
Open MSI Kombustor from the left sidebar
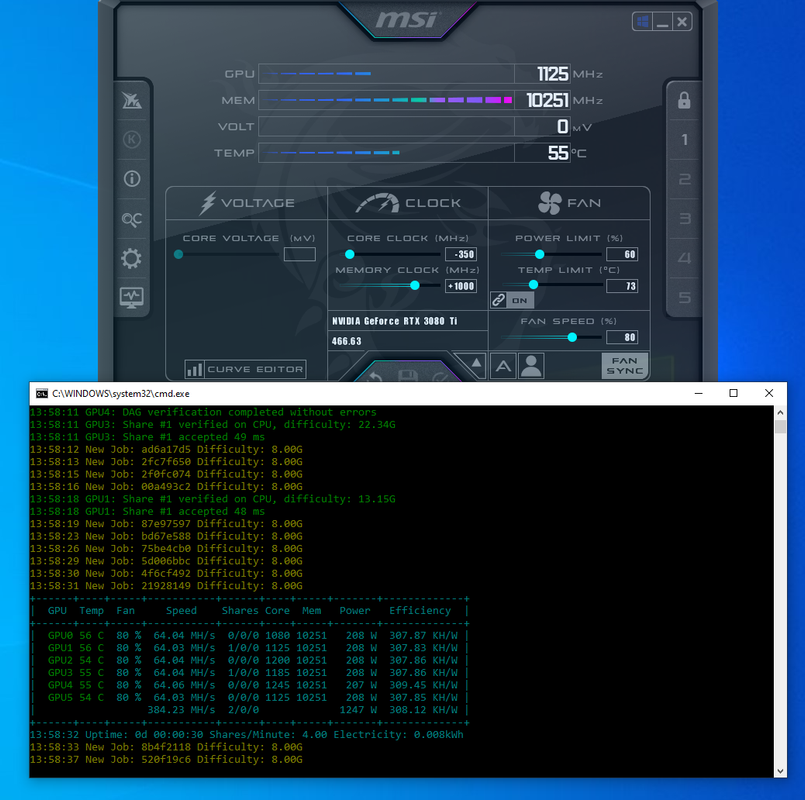point(132,100)
